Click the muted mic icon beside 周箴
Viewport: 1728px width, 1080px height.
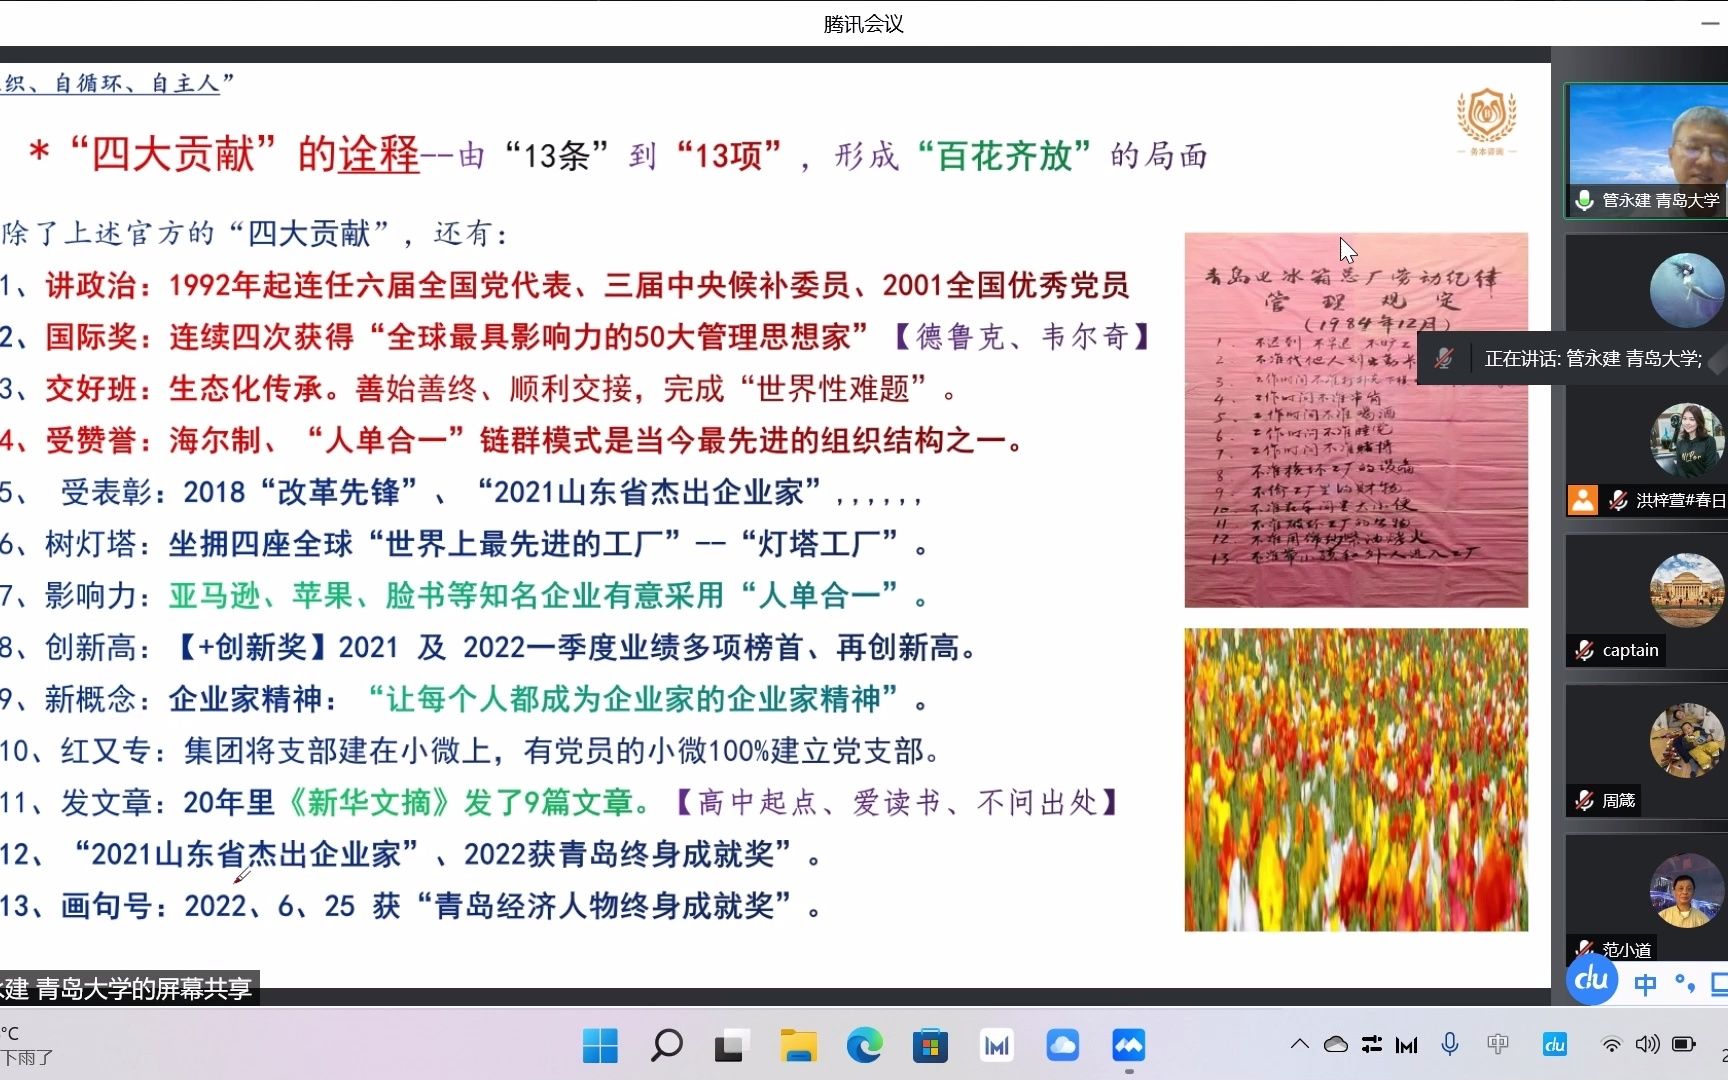[x=1584, y=800]
